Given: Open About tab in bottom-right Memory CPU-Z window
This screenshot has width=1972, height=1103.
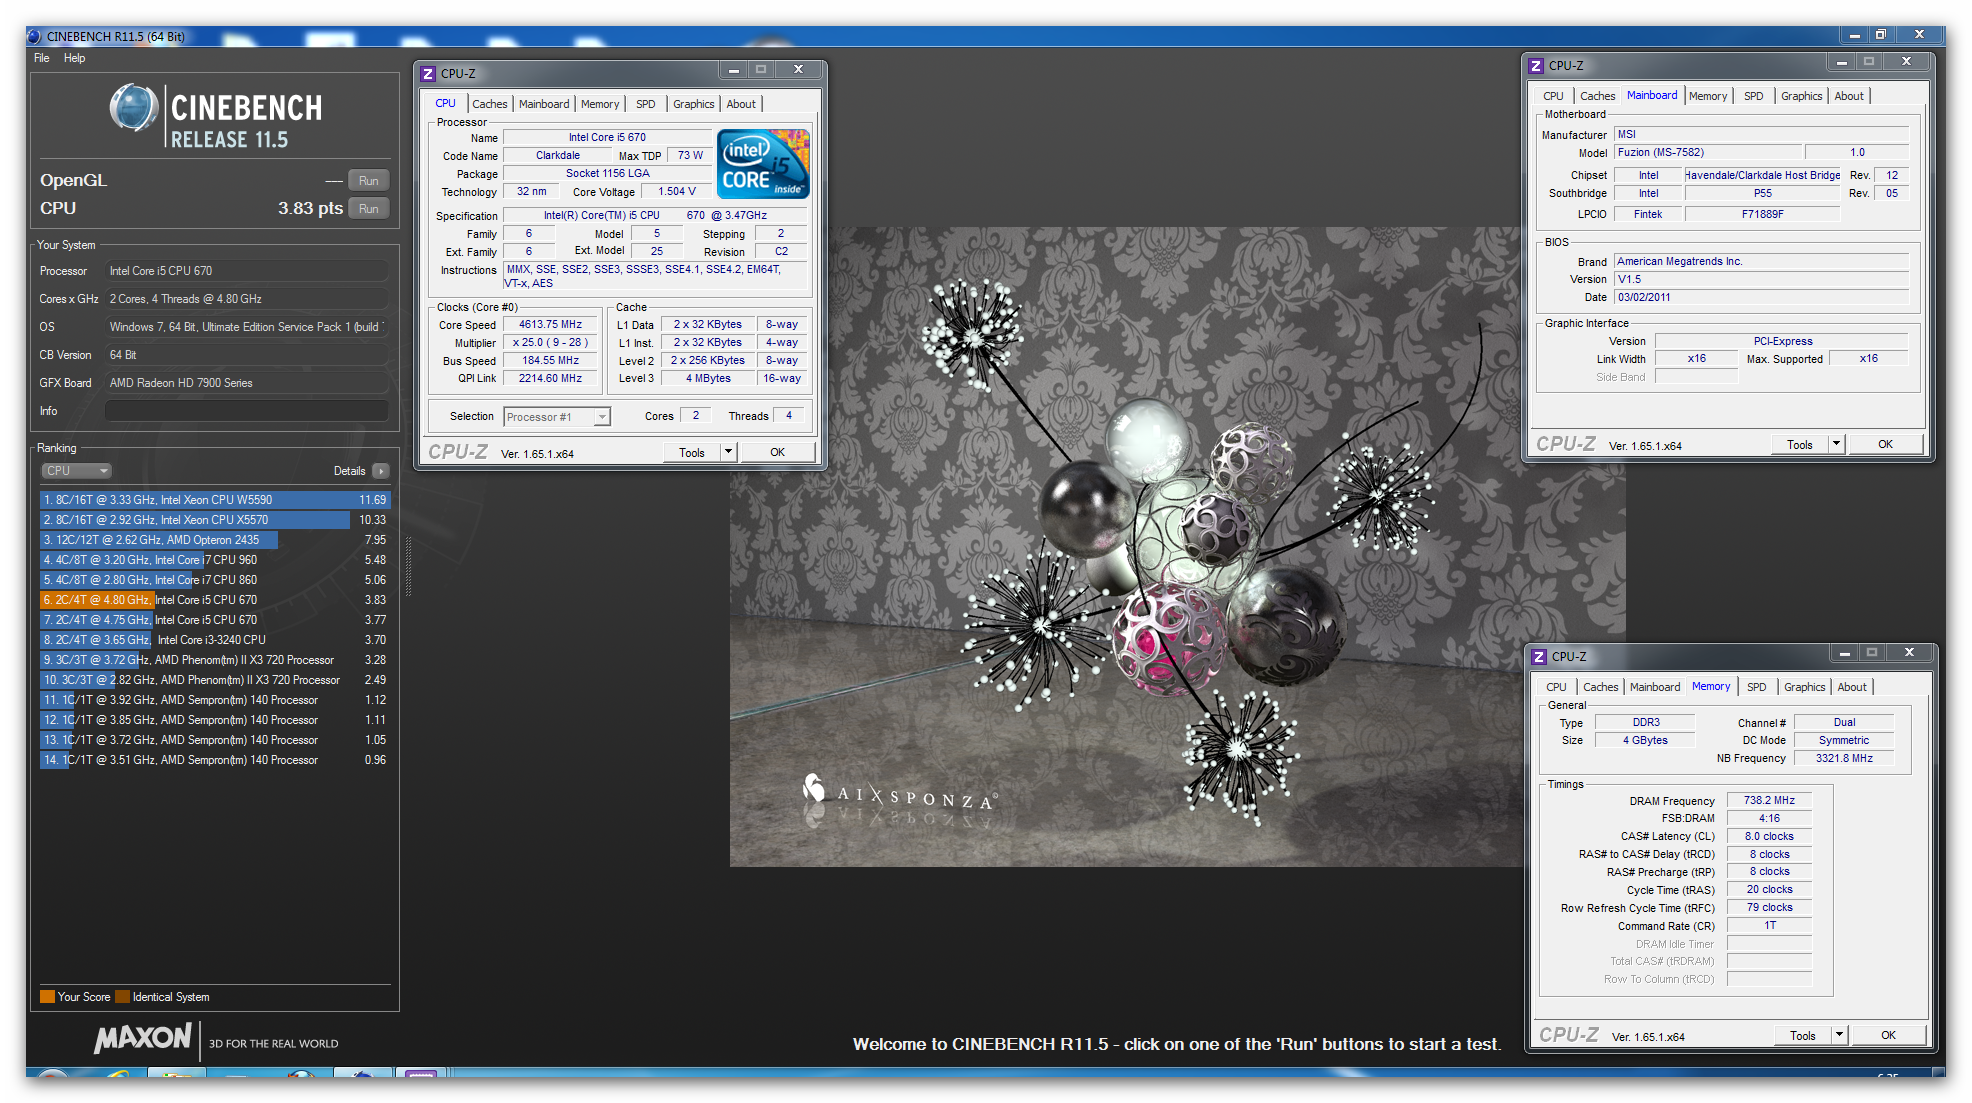Looking at the screenshot, I should [x=1852, y=687].
